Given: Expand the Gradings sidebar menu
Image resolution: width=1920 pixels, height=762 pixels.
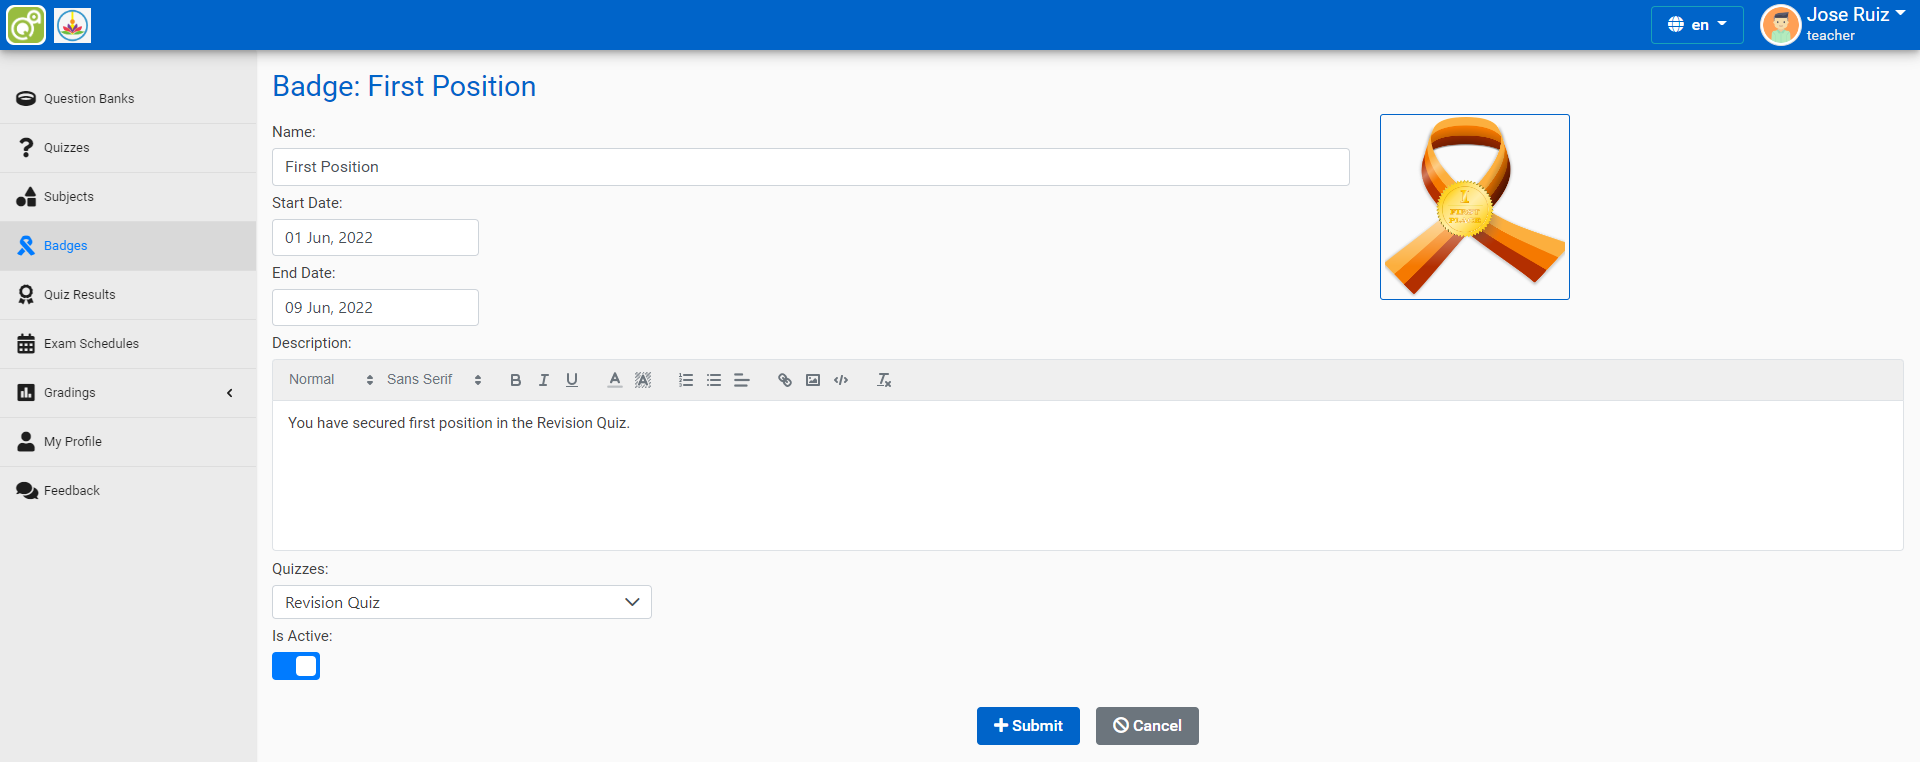Looking at the screenshot, I should coord(128,393).
